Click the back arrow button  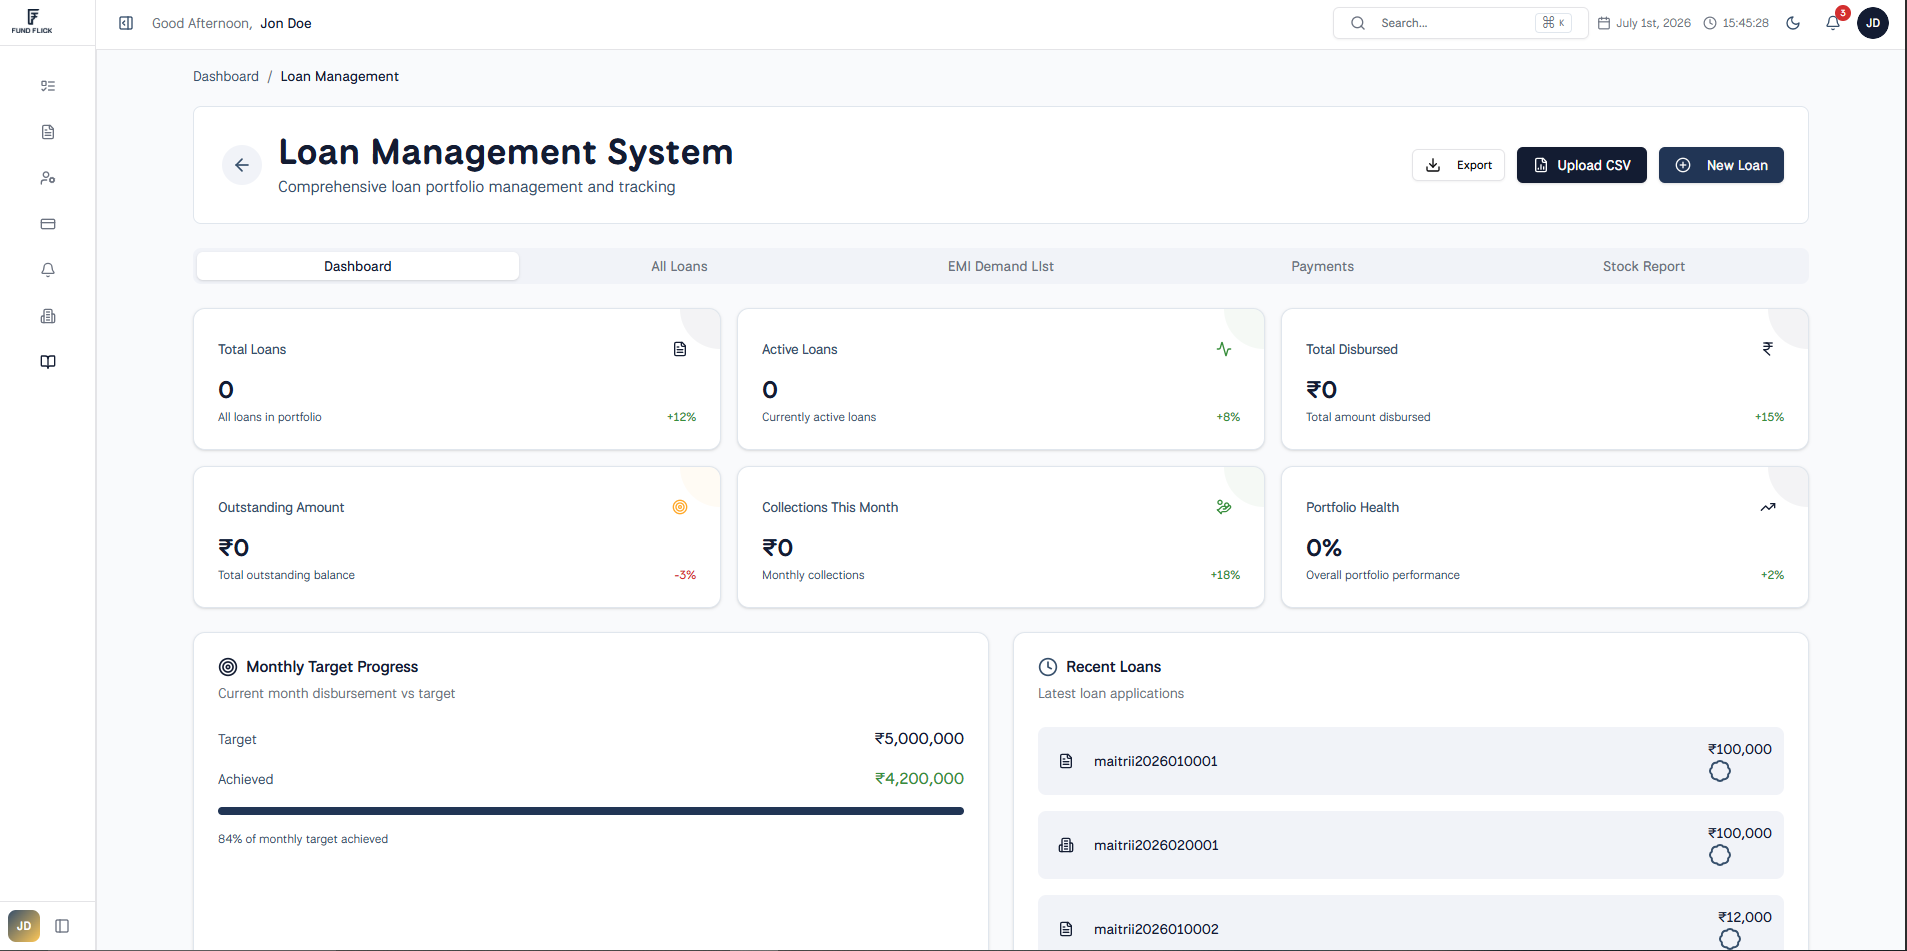242,165
